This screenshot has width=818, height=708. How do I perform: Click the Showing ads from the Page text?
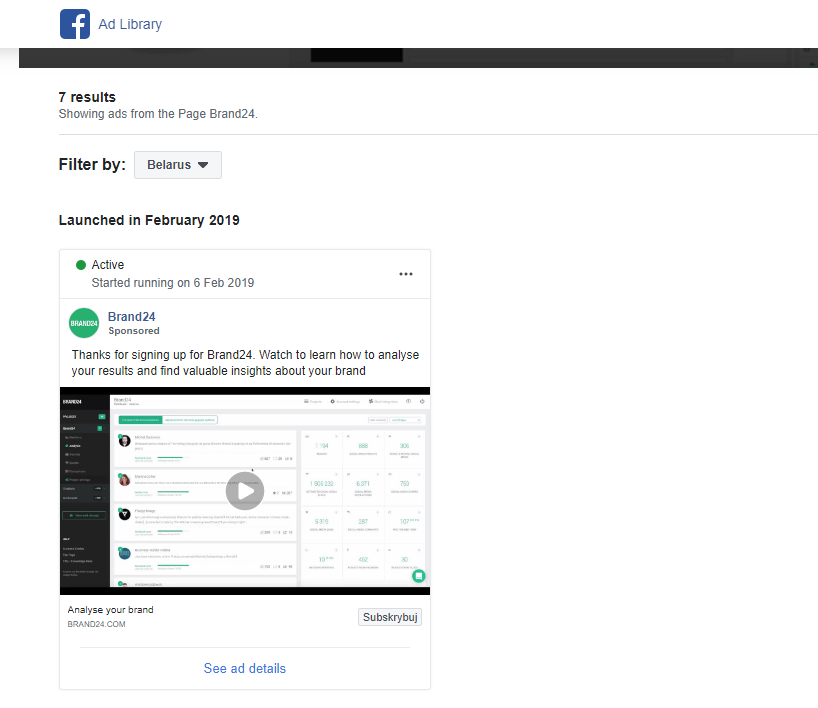(158, 114)
